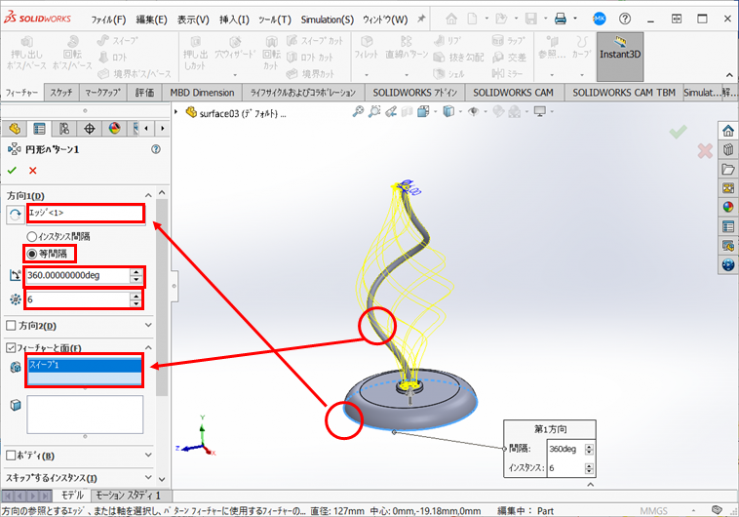This screenshot has height=517, width=739.
Task: Click the reverse direction icon beside エッジ<1>
Action: pos(14,215)
